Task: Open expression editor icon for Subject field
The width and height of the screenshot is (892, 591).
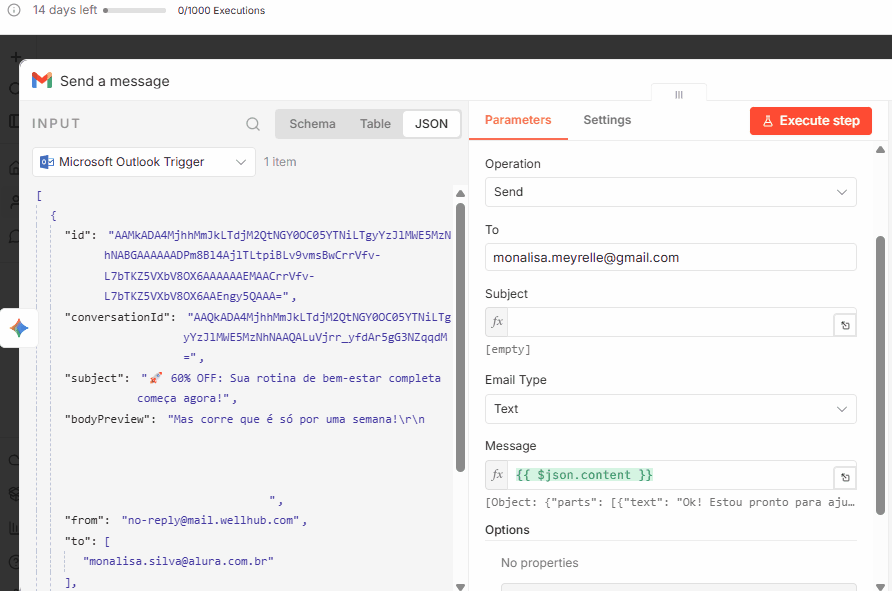Action: pos(845,325)
